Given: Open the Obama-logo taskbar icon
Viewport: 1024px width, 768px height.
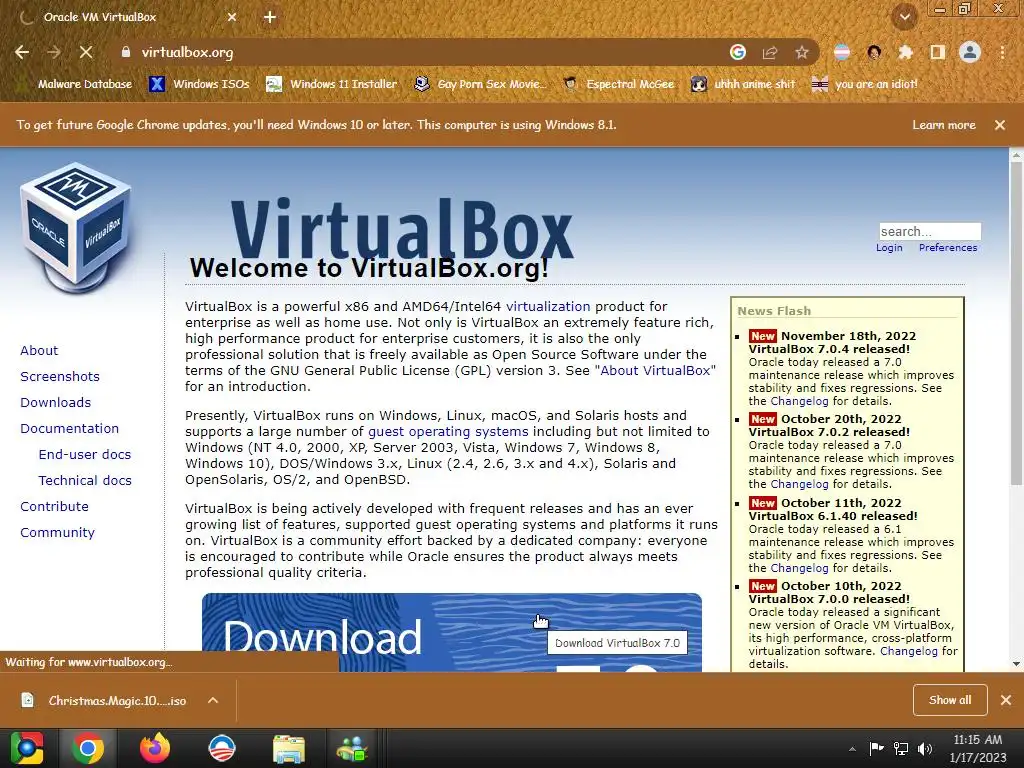Looking at the screenshot, I should click(222, 748).
